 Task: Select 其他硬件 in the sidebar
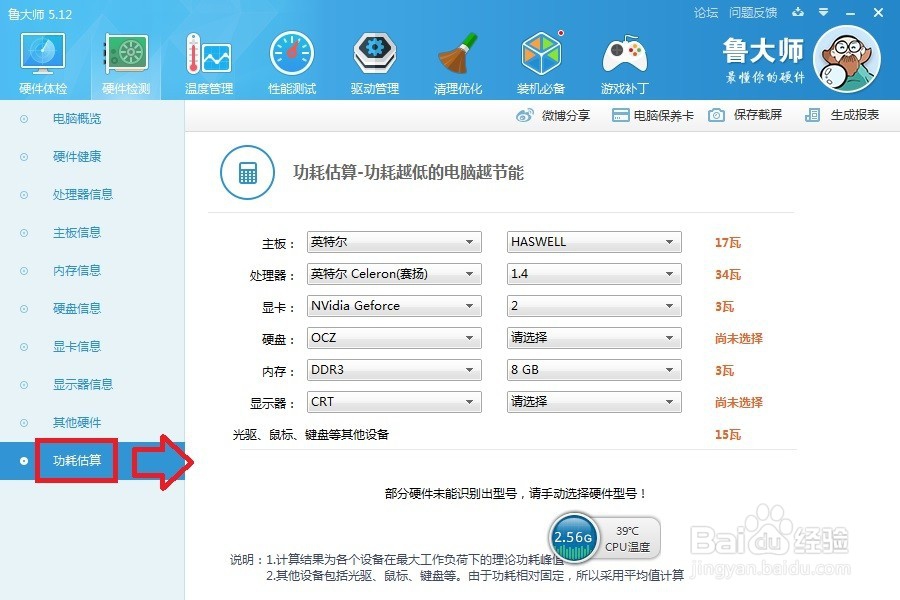77,423
